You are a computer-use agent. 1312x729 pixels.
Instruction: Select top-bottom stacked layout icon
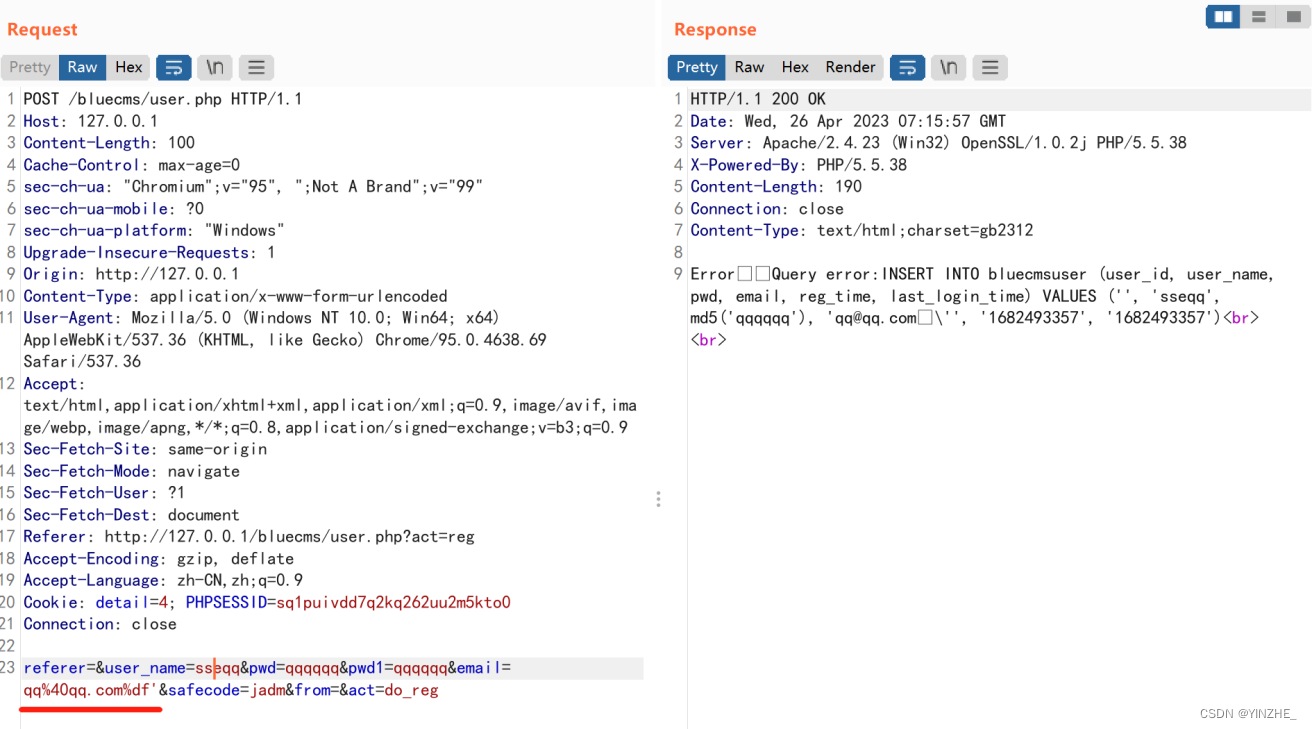tap(1259, 16)
